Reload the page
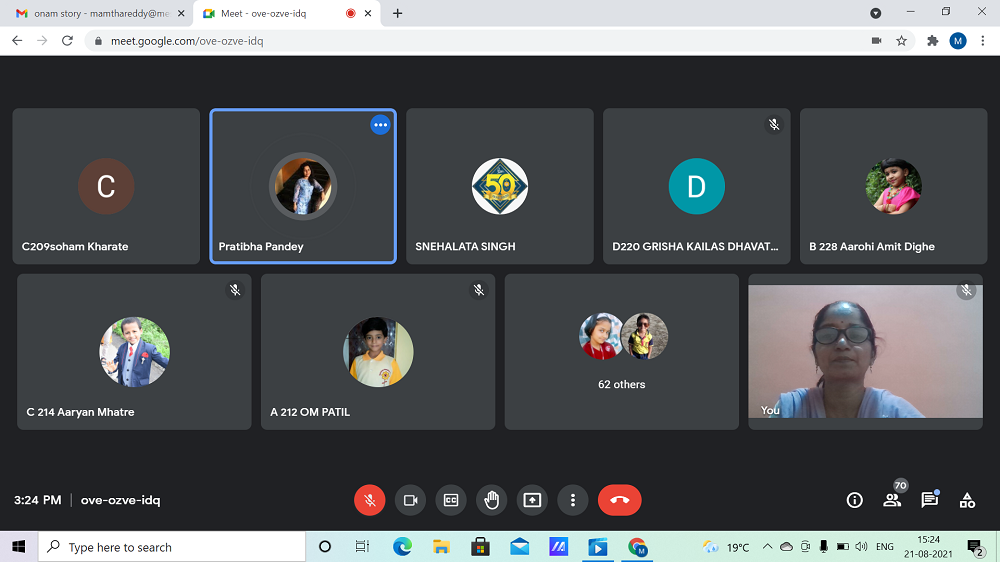The height and width of the screenshot is (562, 1000). (x=67, y=41)
